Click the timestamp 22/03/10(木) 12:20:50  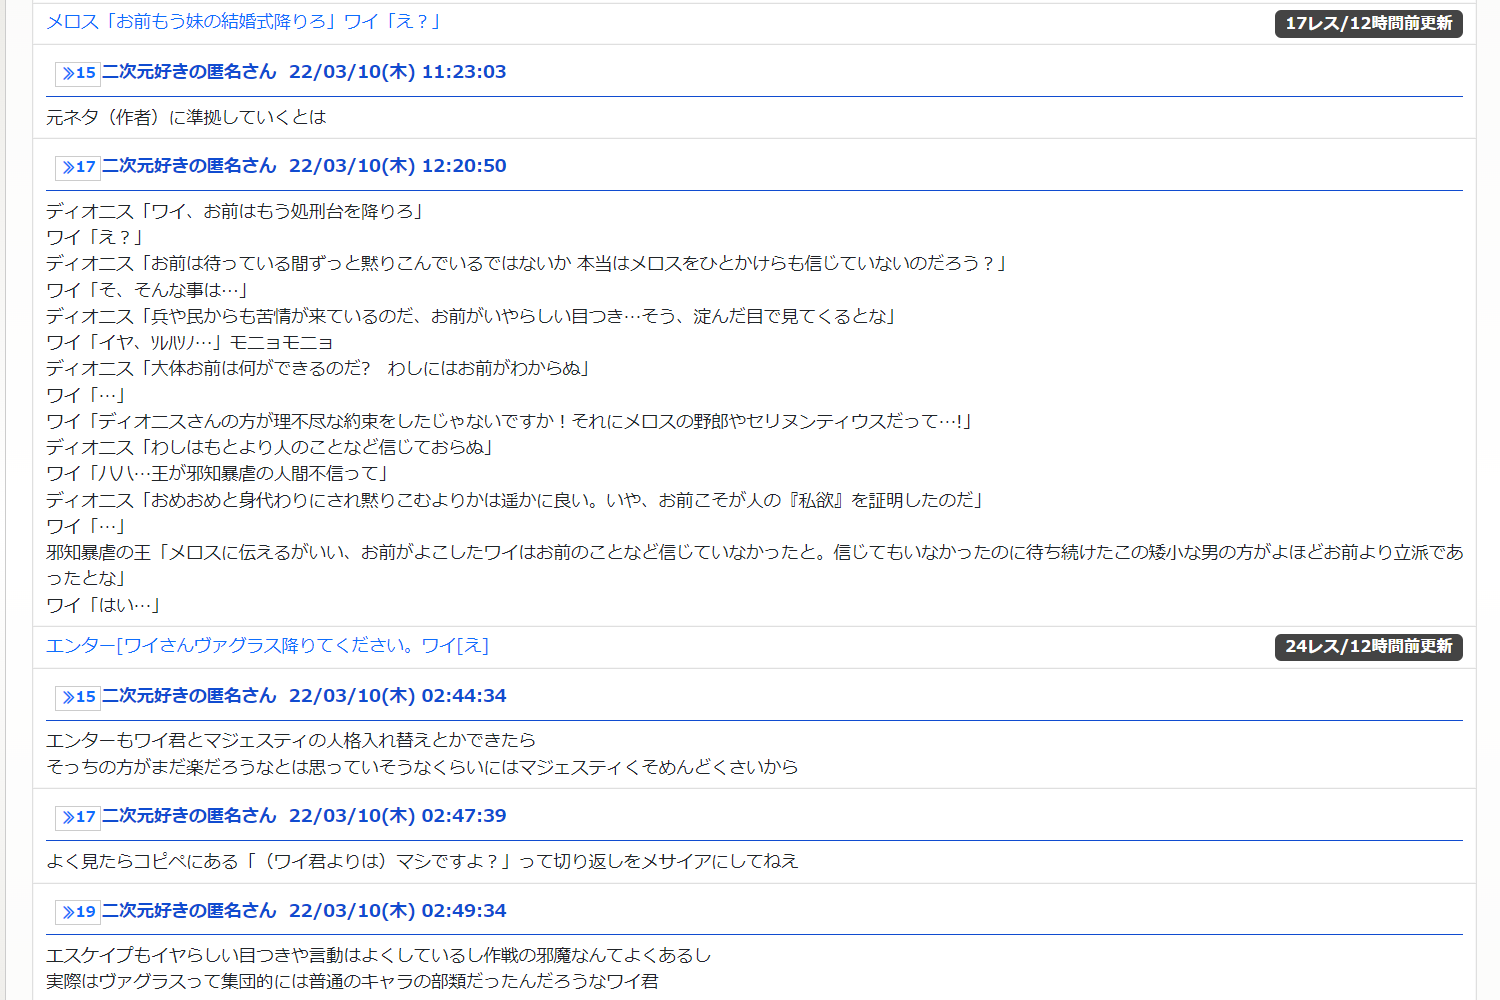click(x=397, y=166)
